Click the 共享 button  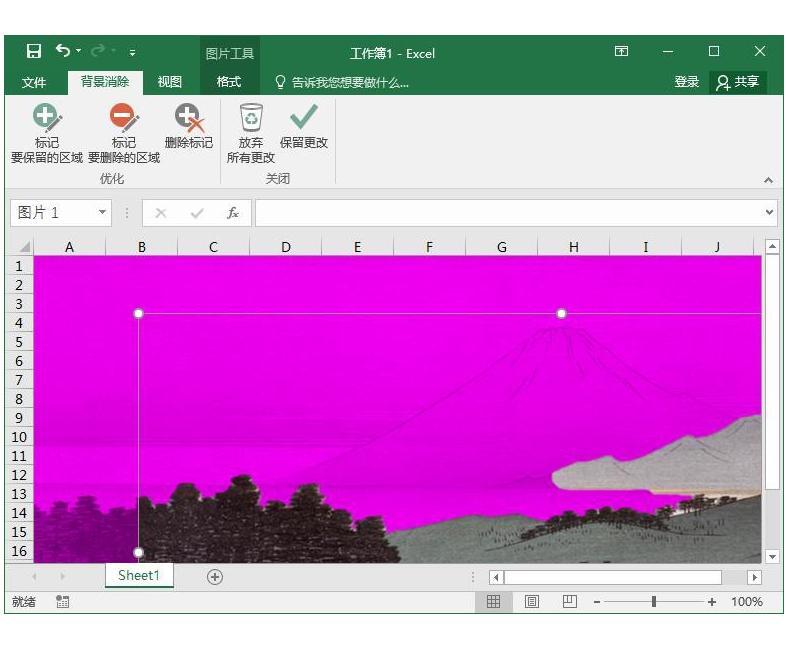tap(738, 82)
